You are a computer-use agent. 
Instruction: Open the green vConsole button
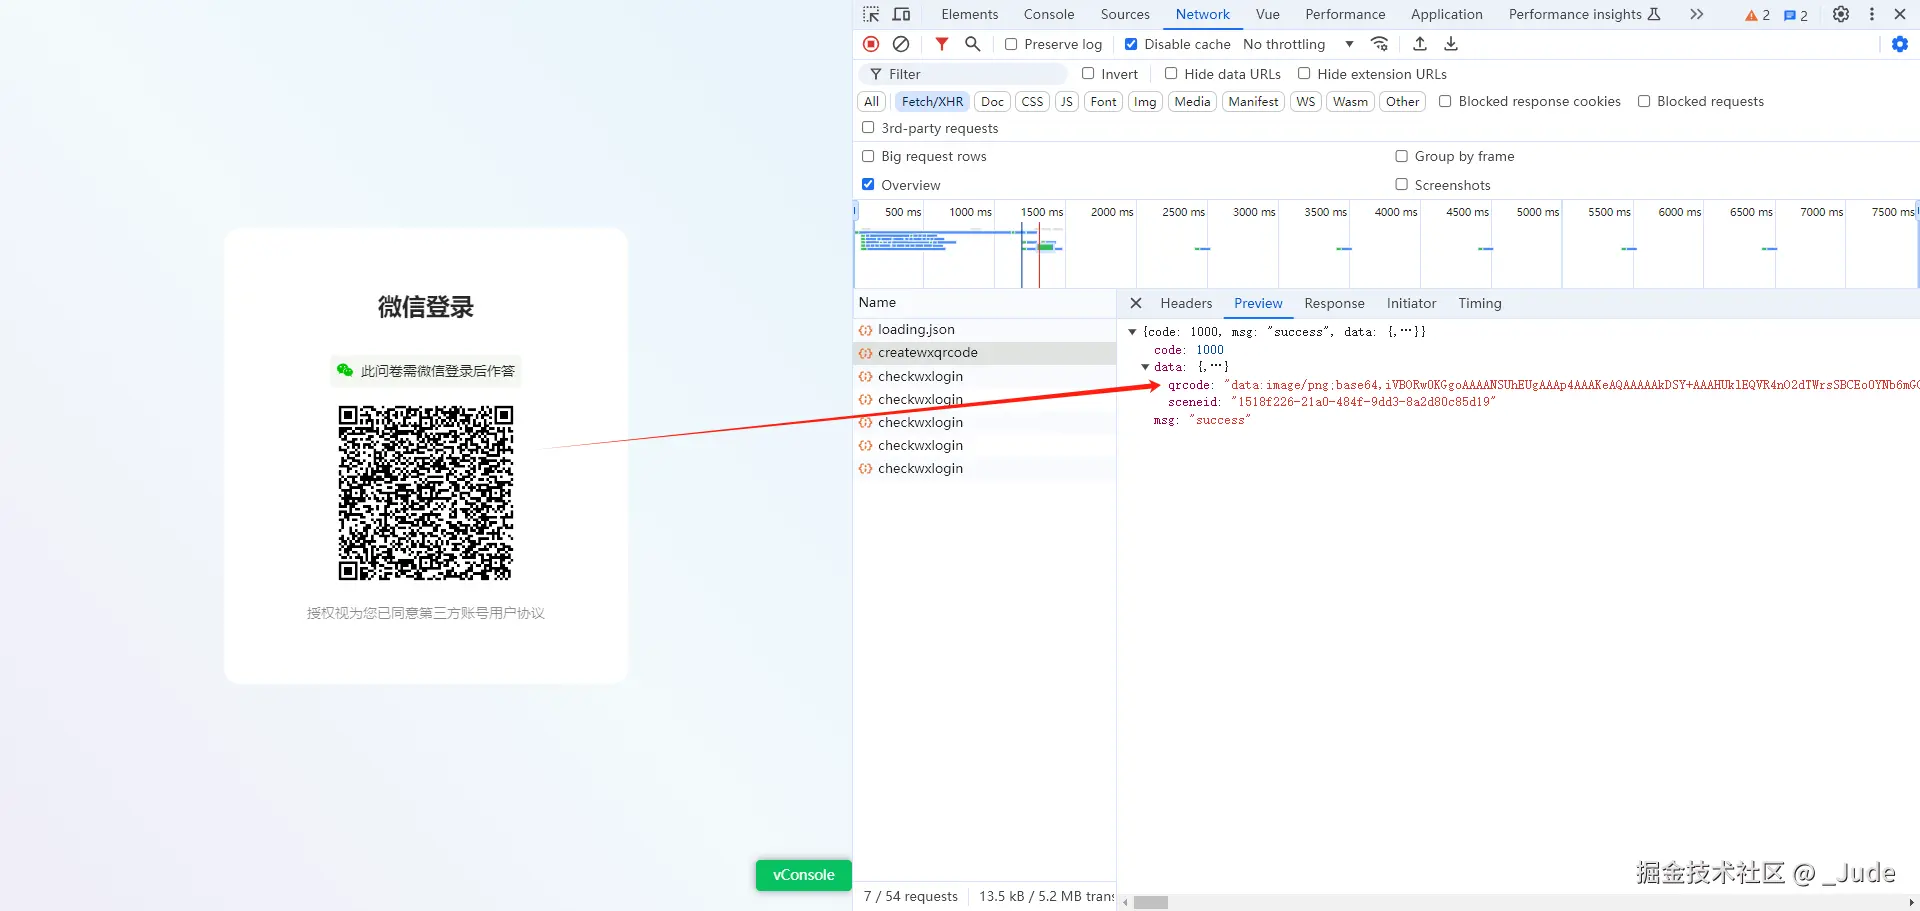click(804, 875)
